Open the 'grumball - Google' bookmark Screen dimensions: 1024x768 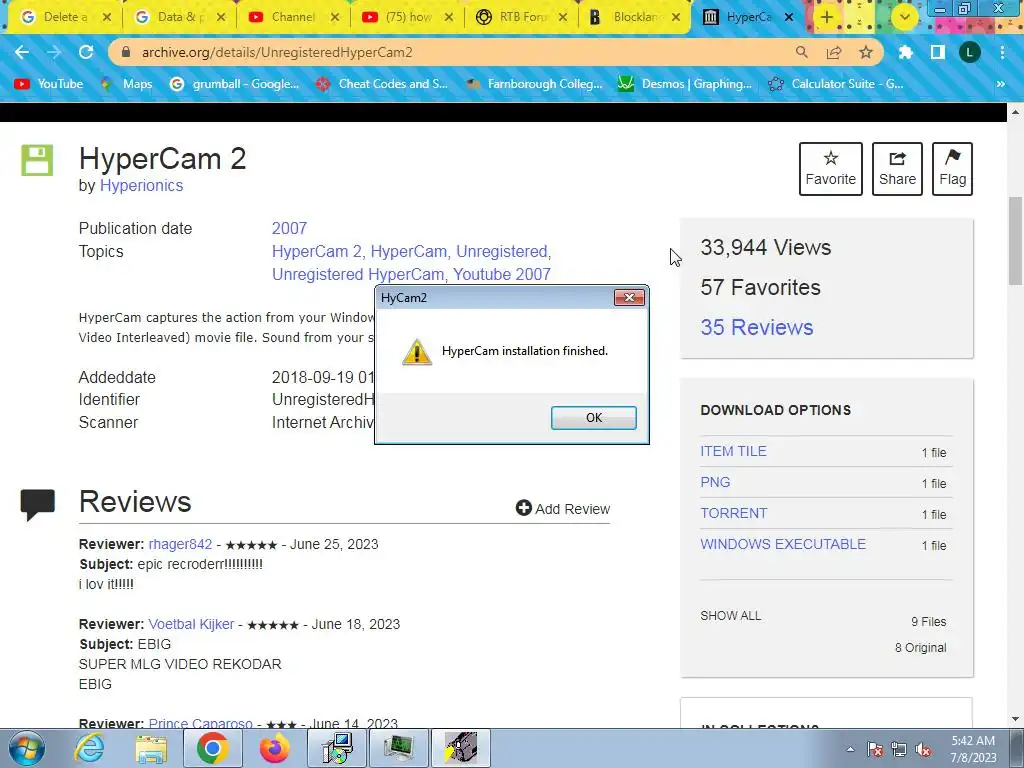[x=234, y=84]
